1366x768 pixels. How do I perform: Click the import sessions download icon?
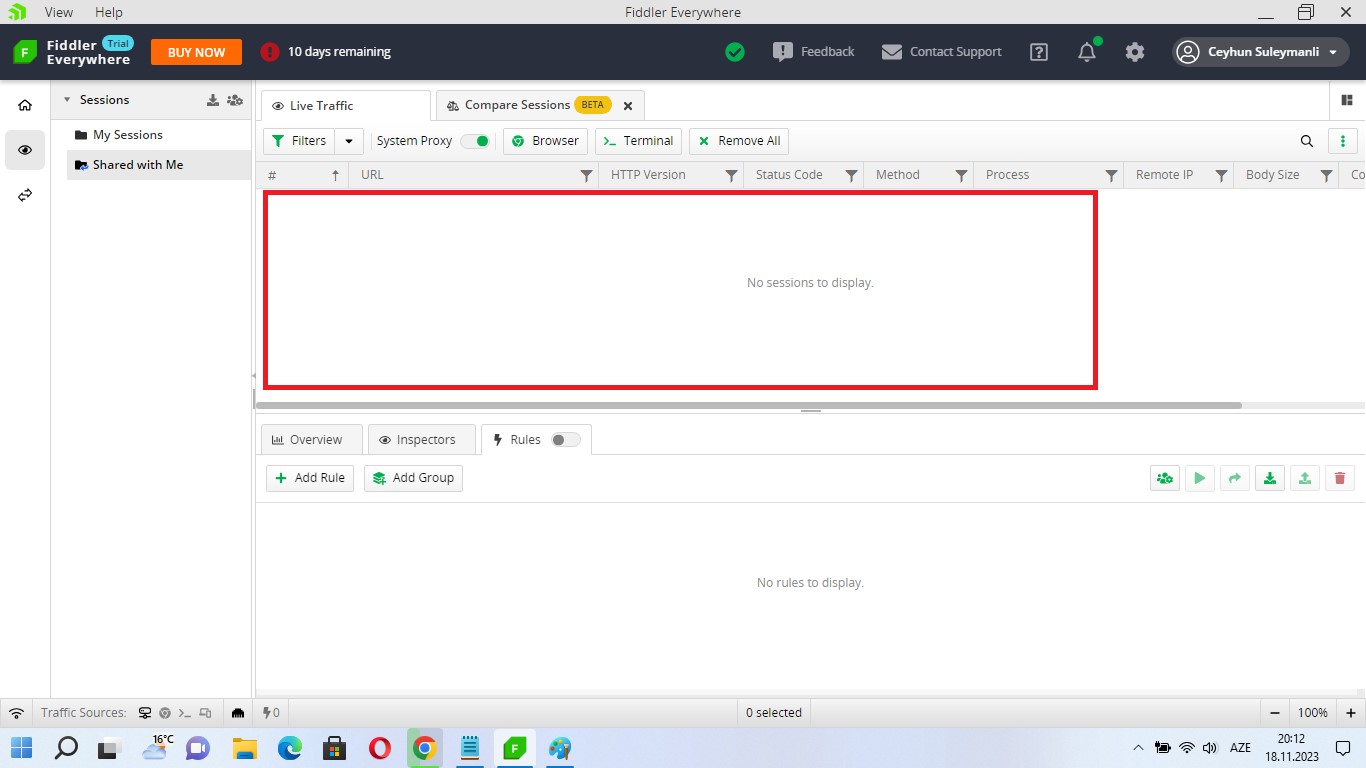(212, 100)
